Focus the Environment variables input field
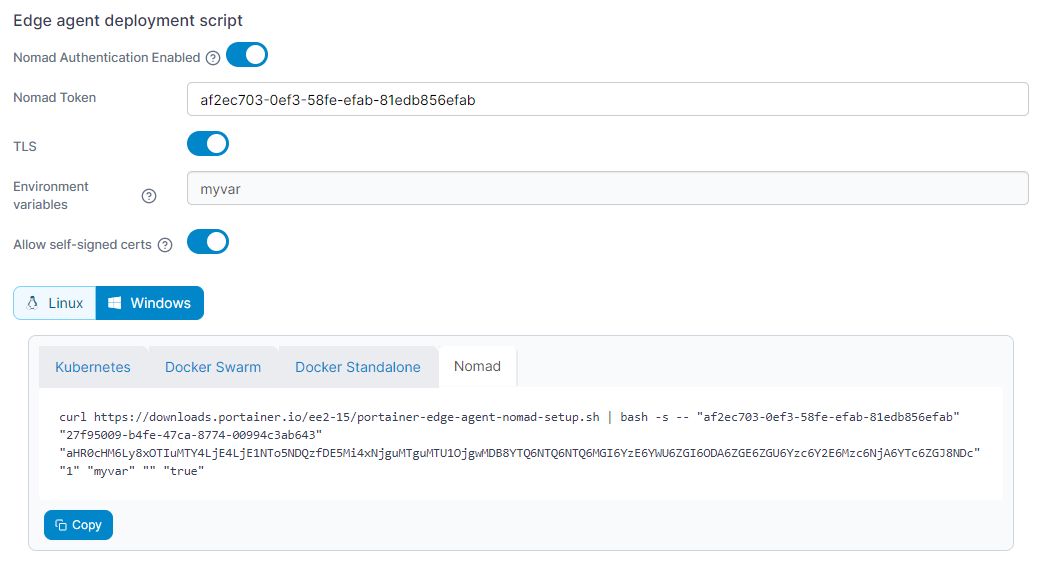 click(x=608, y=188)
